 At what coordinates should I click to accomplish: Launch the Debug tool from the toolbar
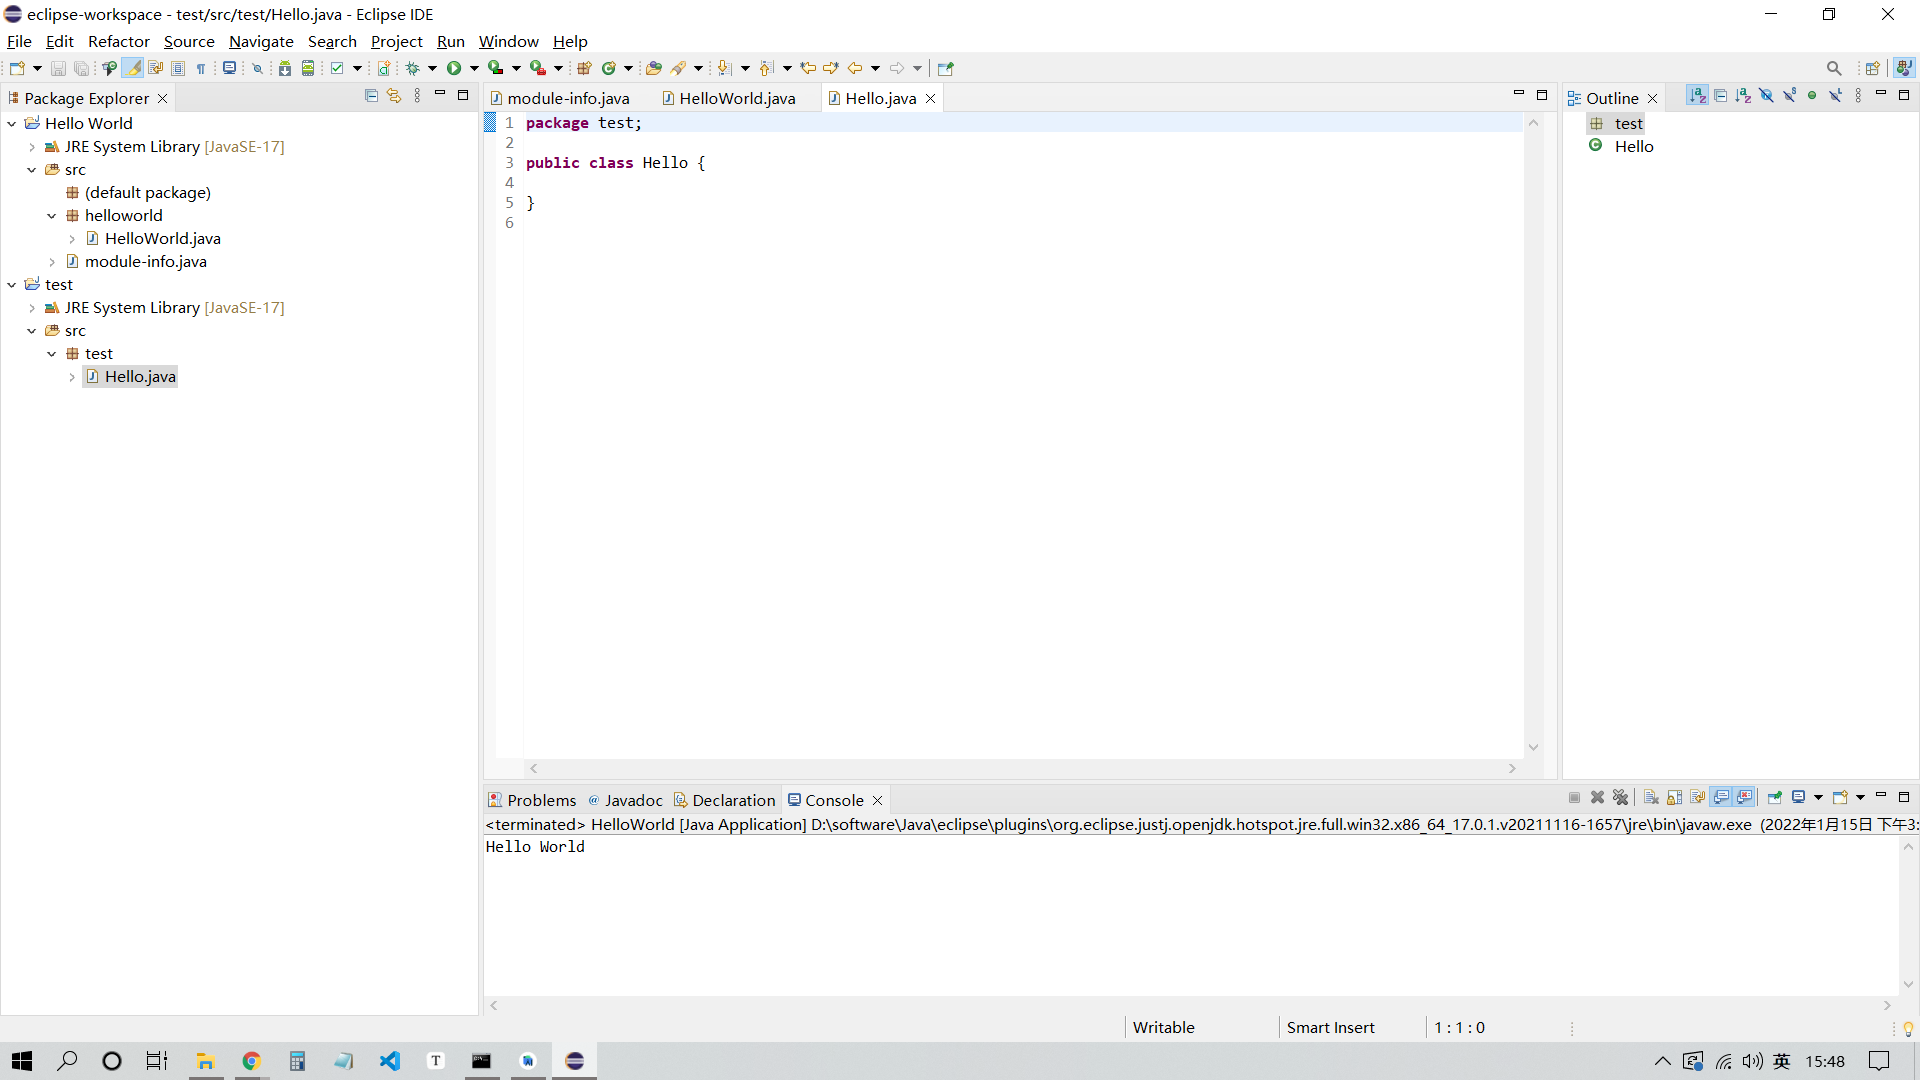[x=414, y=67]
